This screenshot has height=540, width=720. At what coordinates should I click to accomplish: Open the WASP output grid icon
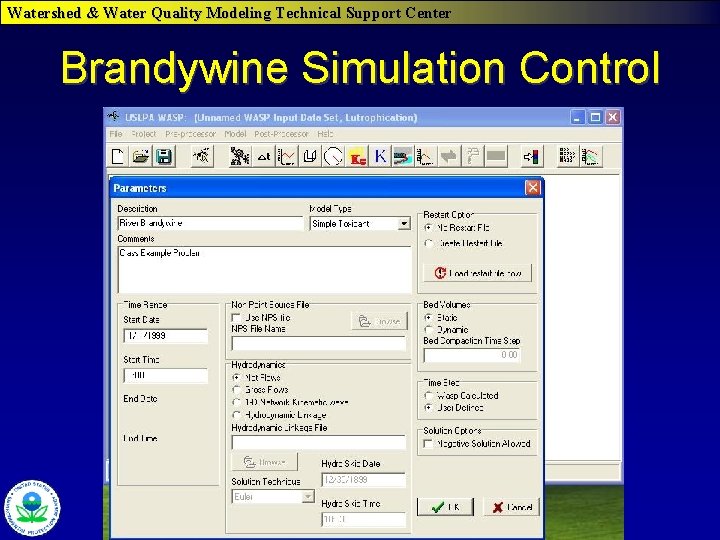click(568, 157)
